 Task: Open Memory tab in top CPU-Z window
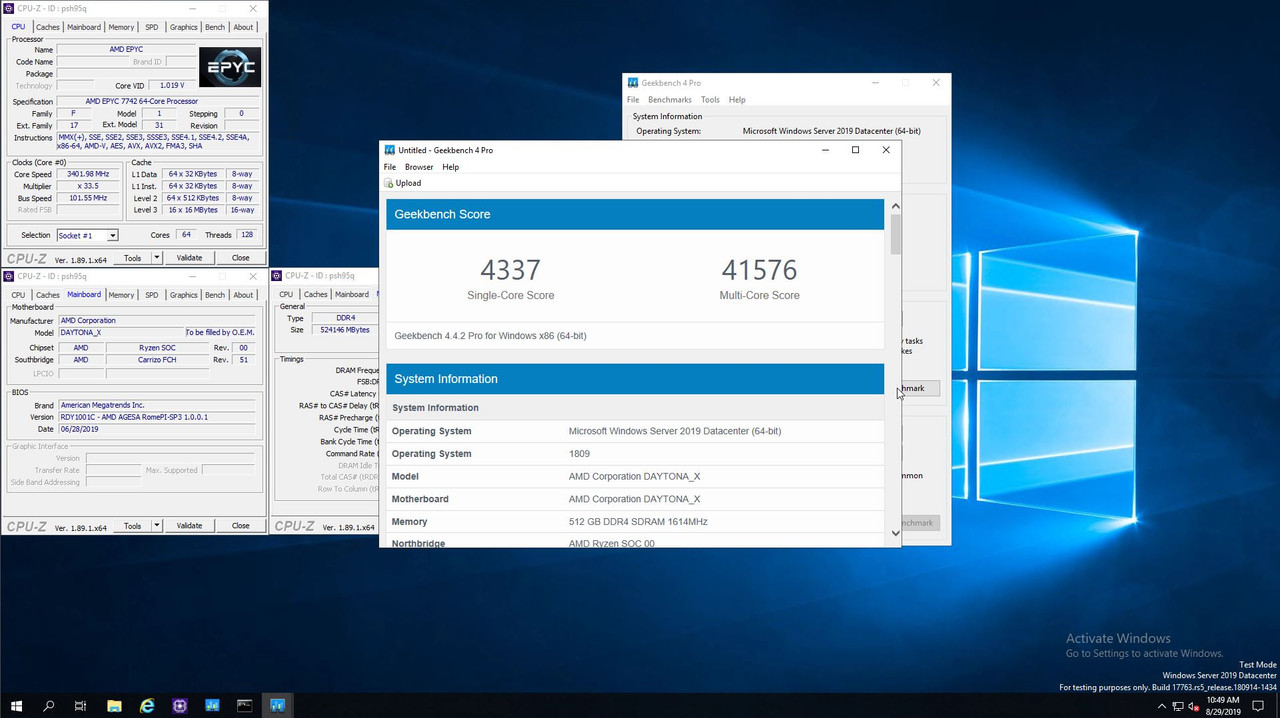click(x=122, y=27)
